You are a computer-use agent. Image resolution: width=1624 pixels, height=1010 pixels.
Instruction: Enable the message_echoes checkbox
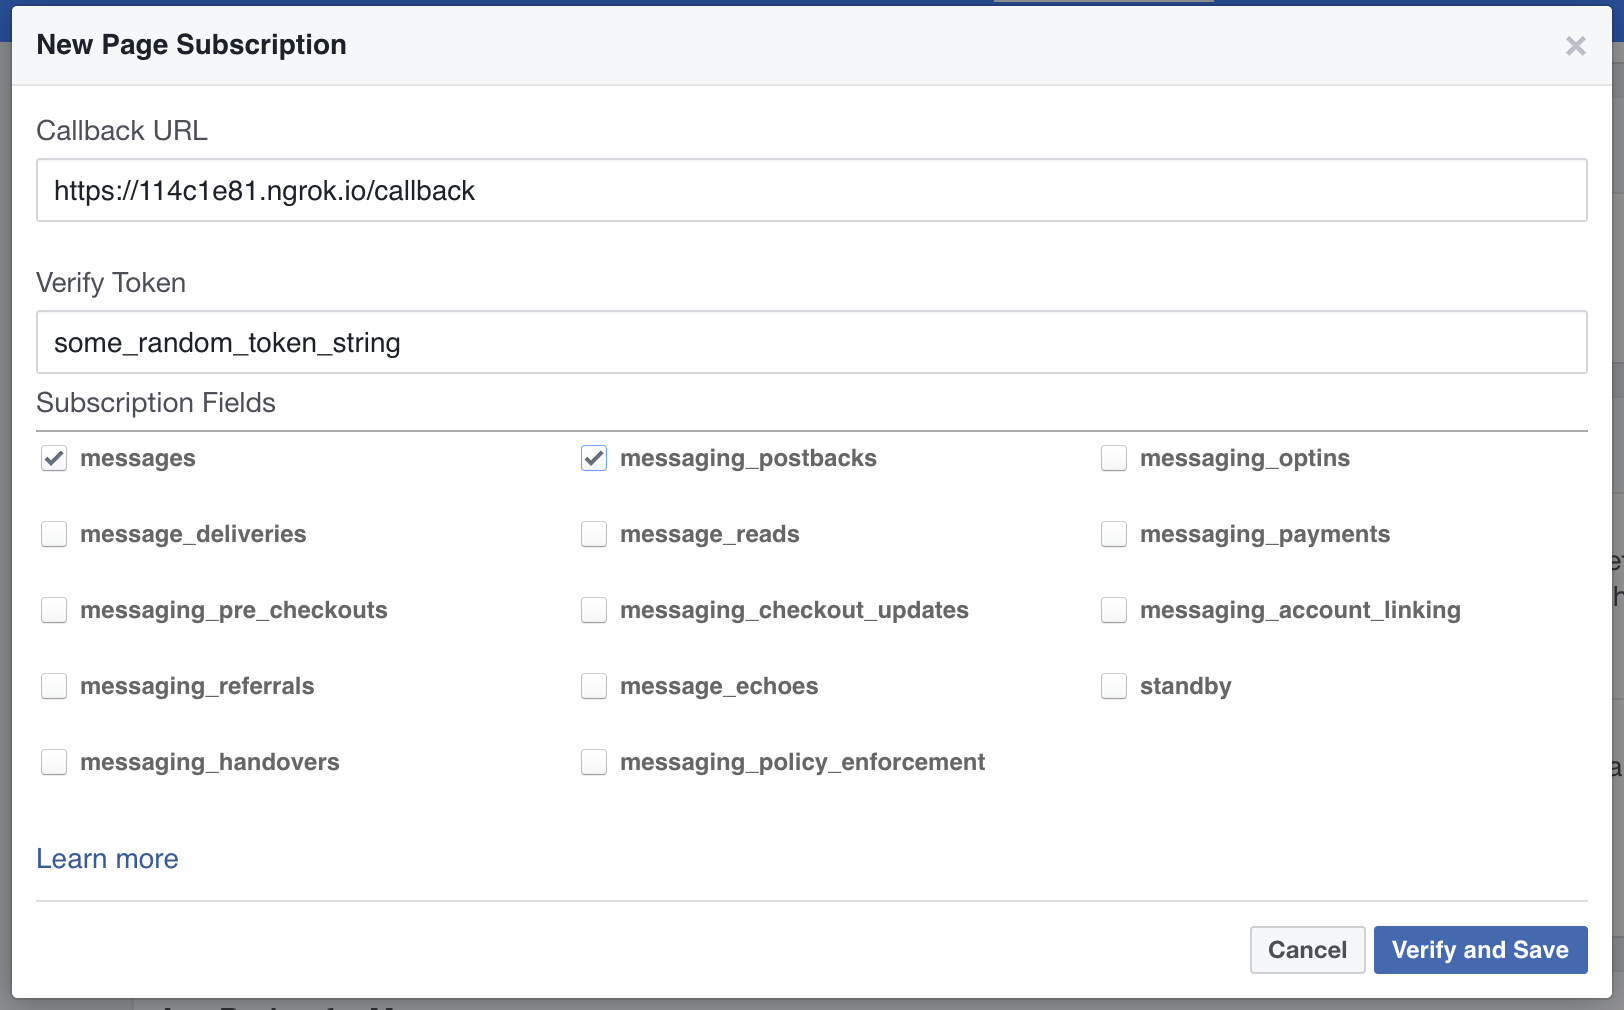click(594, 686)
